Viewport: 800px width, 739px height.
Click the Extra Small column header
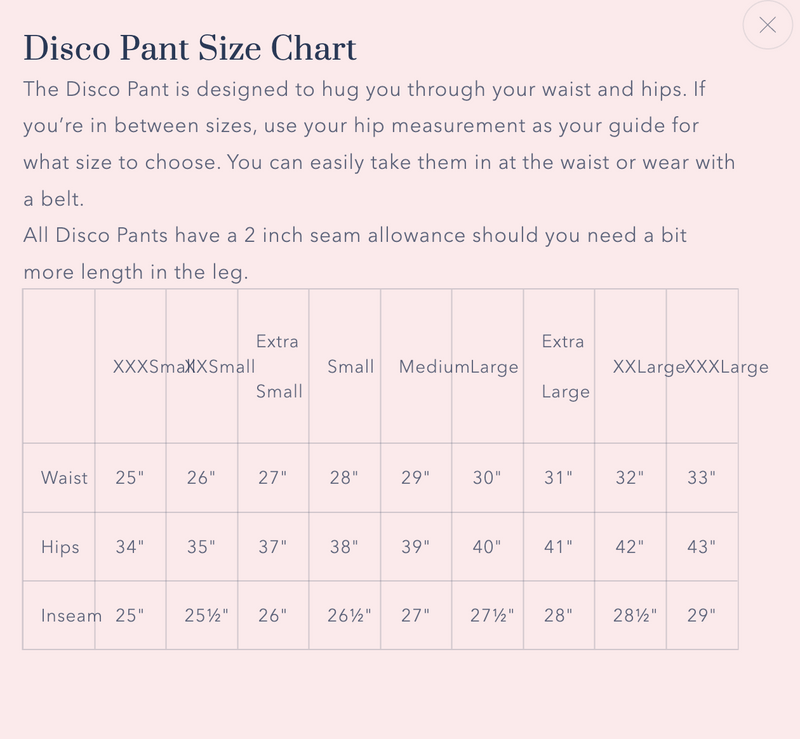click(x=278, y=367)
